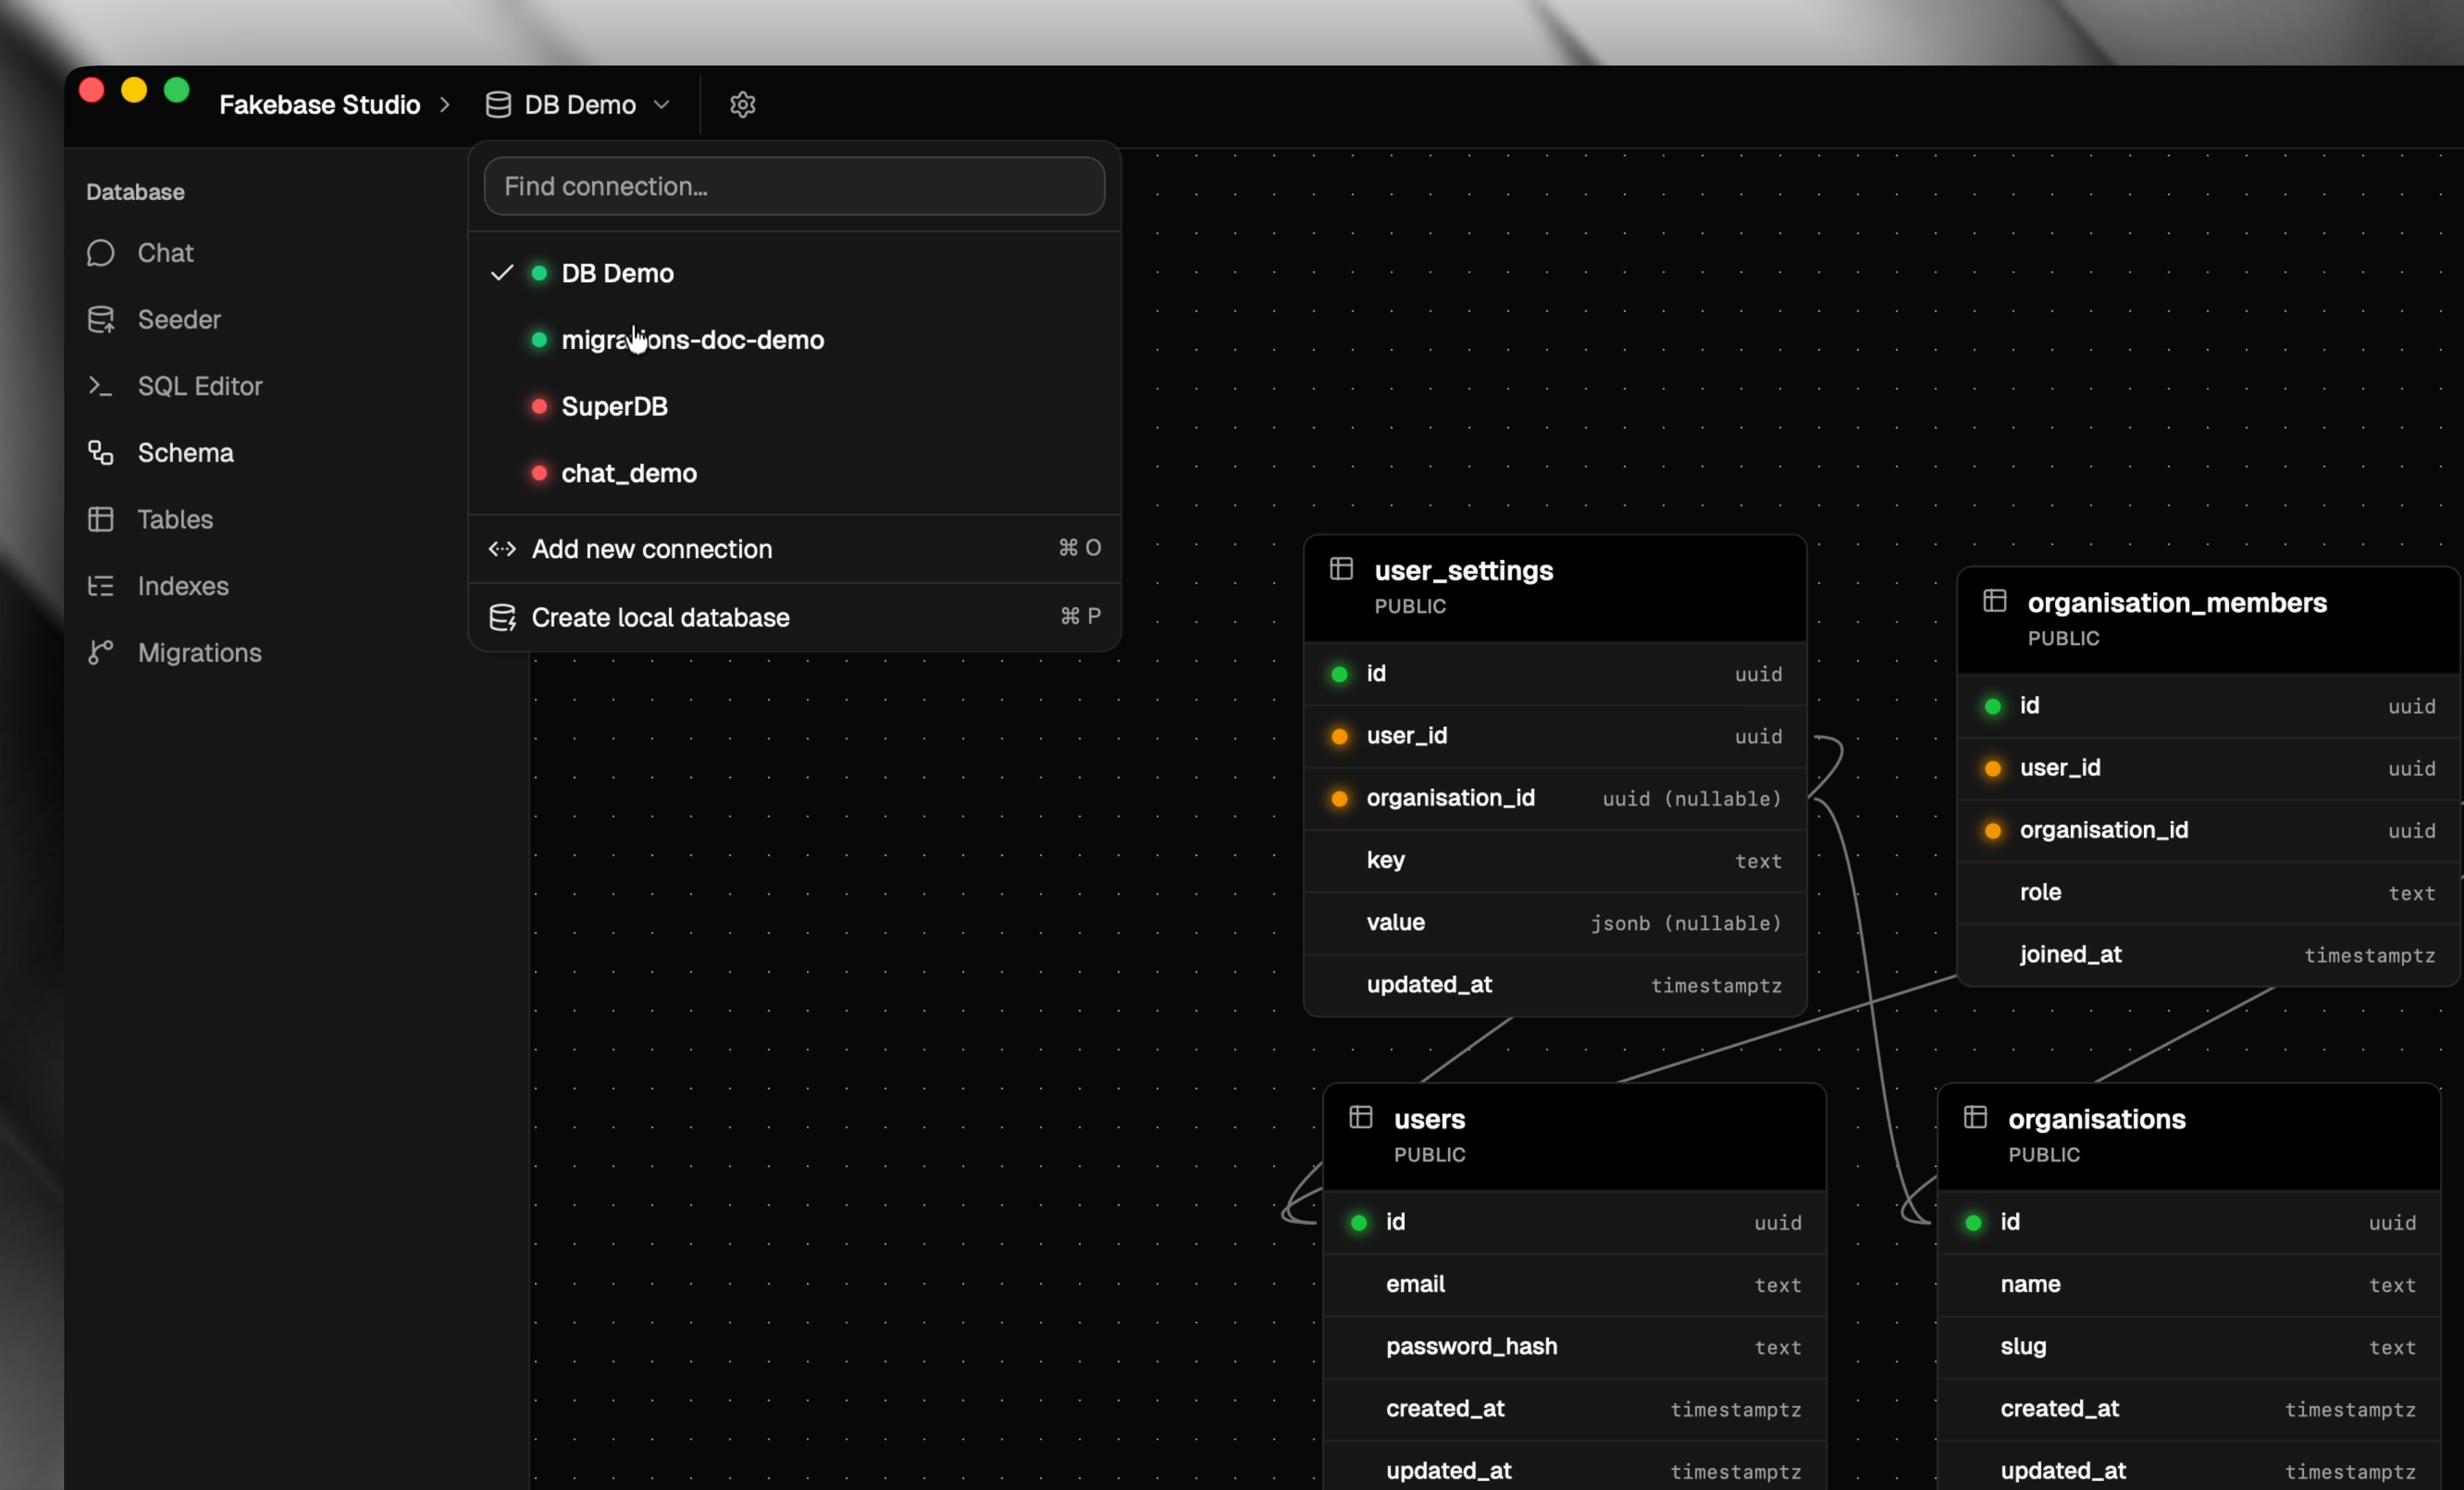Screen dimensions: 2464x1490
Task: Select the organisation_members table header
Action: coord(2208,620)
